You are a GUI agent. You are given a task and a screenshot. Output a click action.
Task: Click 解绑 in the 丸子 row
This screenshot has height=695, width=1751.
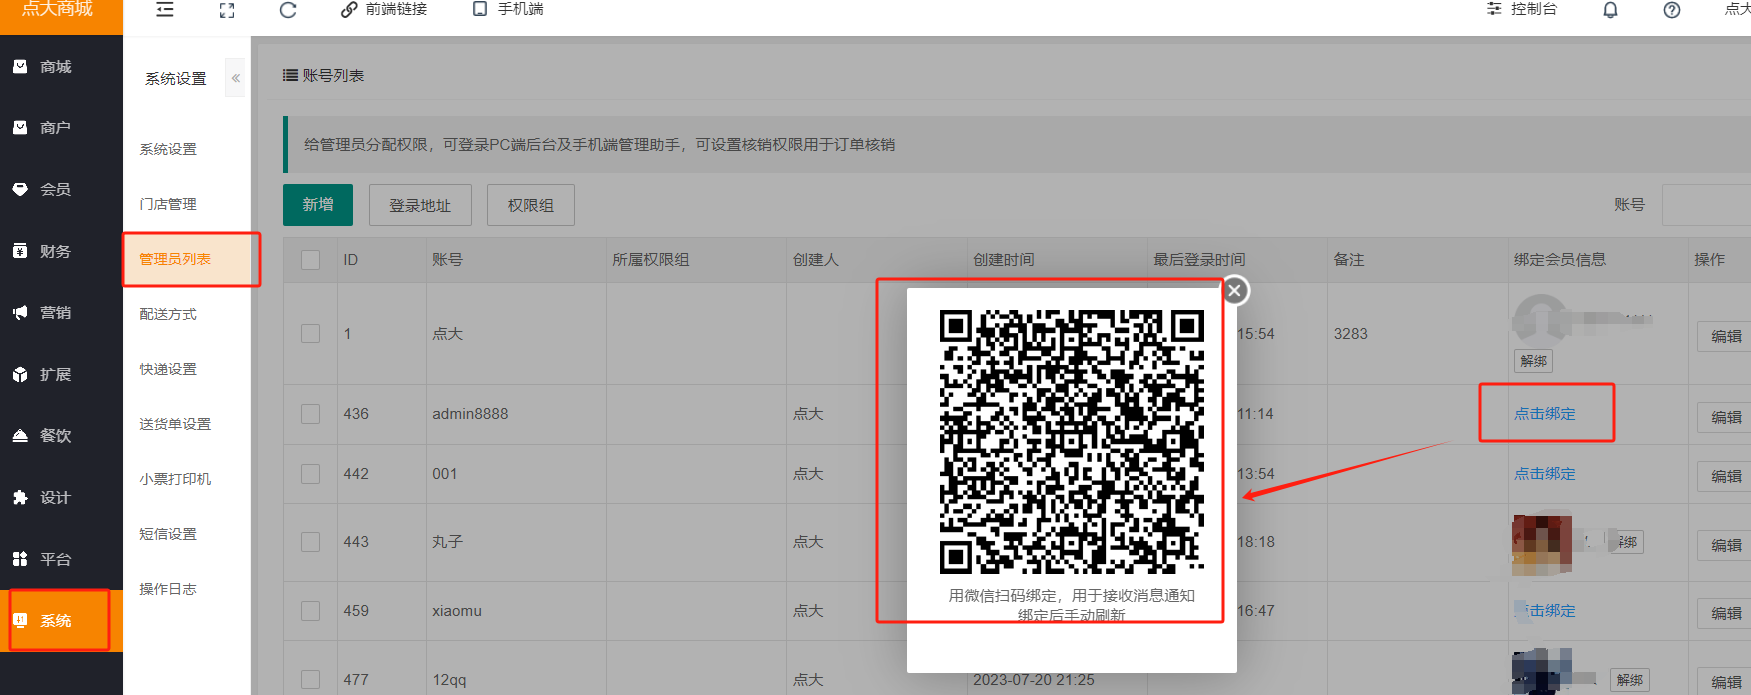tap(1628, 542)
